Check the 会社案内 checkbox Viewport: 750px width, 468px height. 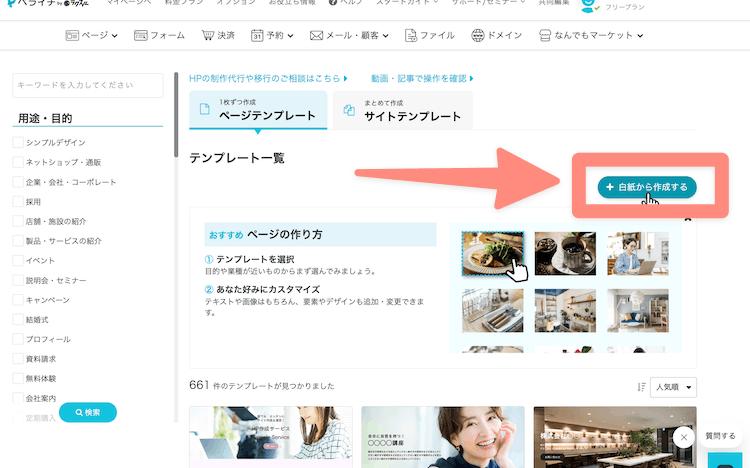coord(18,398)
